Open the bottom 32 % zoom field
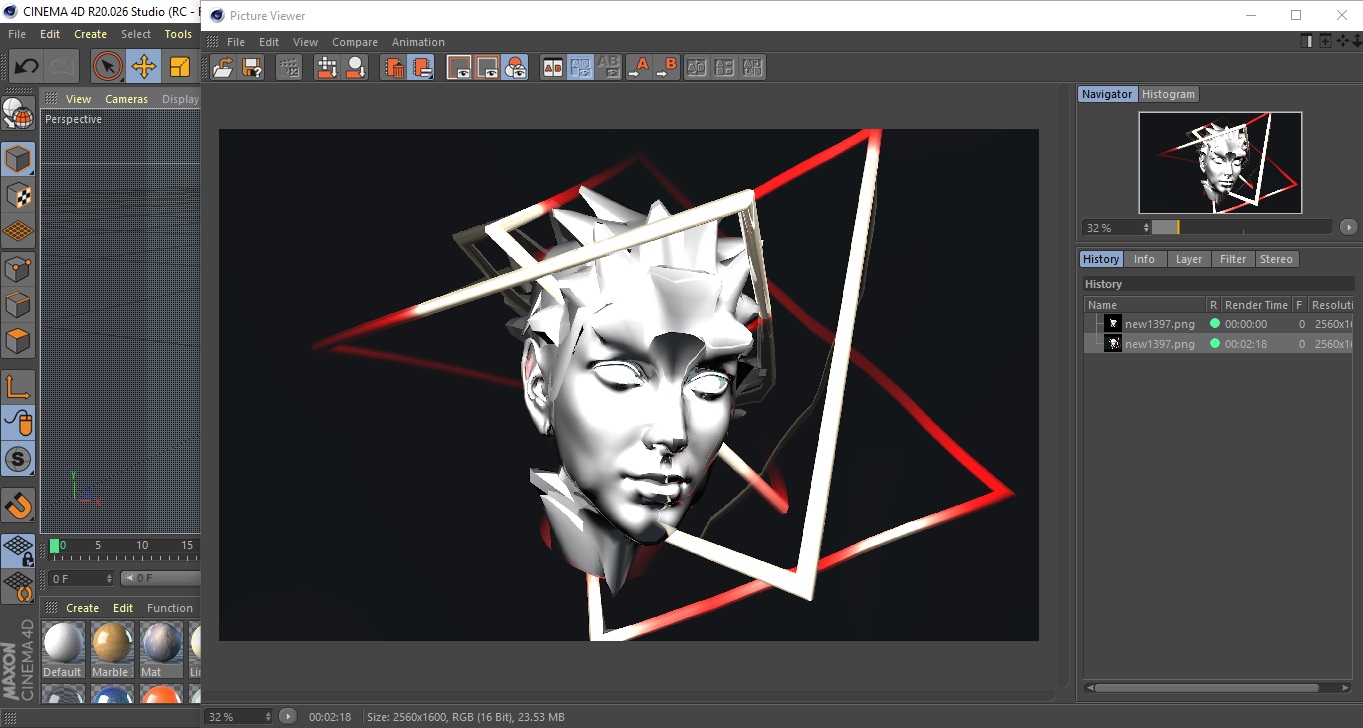 click(x=239, y=717)
